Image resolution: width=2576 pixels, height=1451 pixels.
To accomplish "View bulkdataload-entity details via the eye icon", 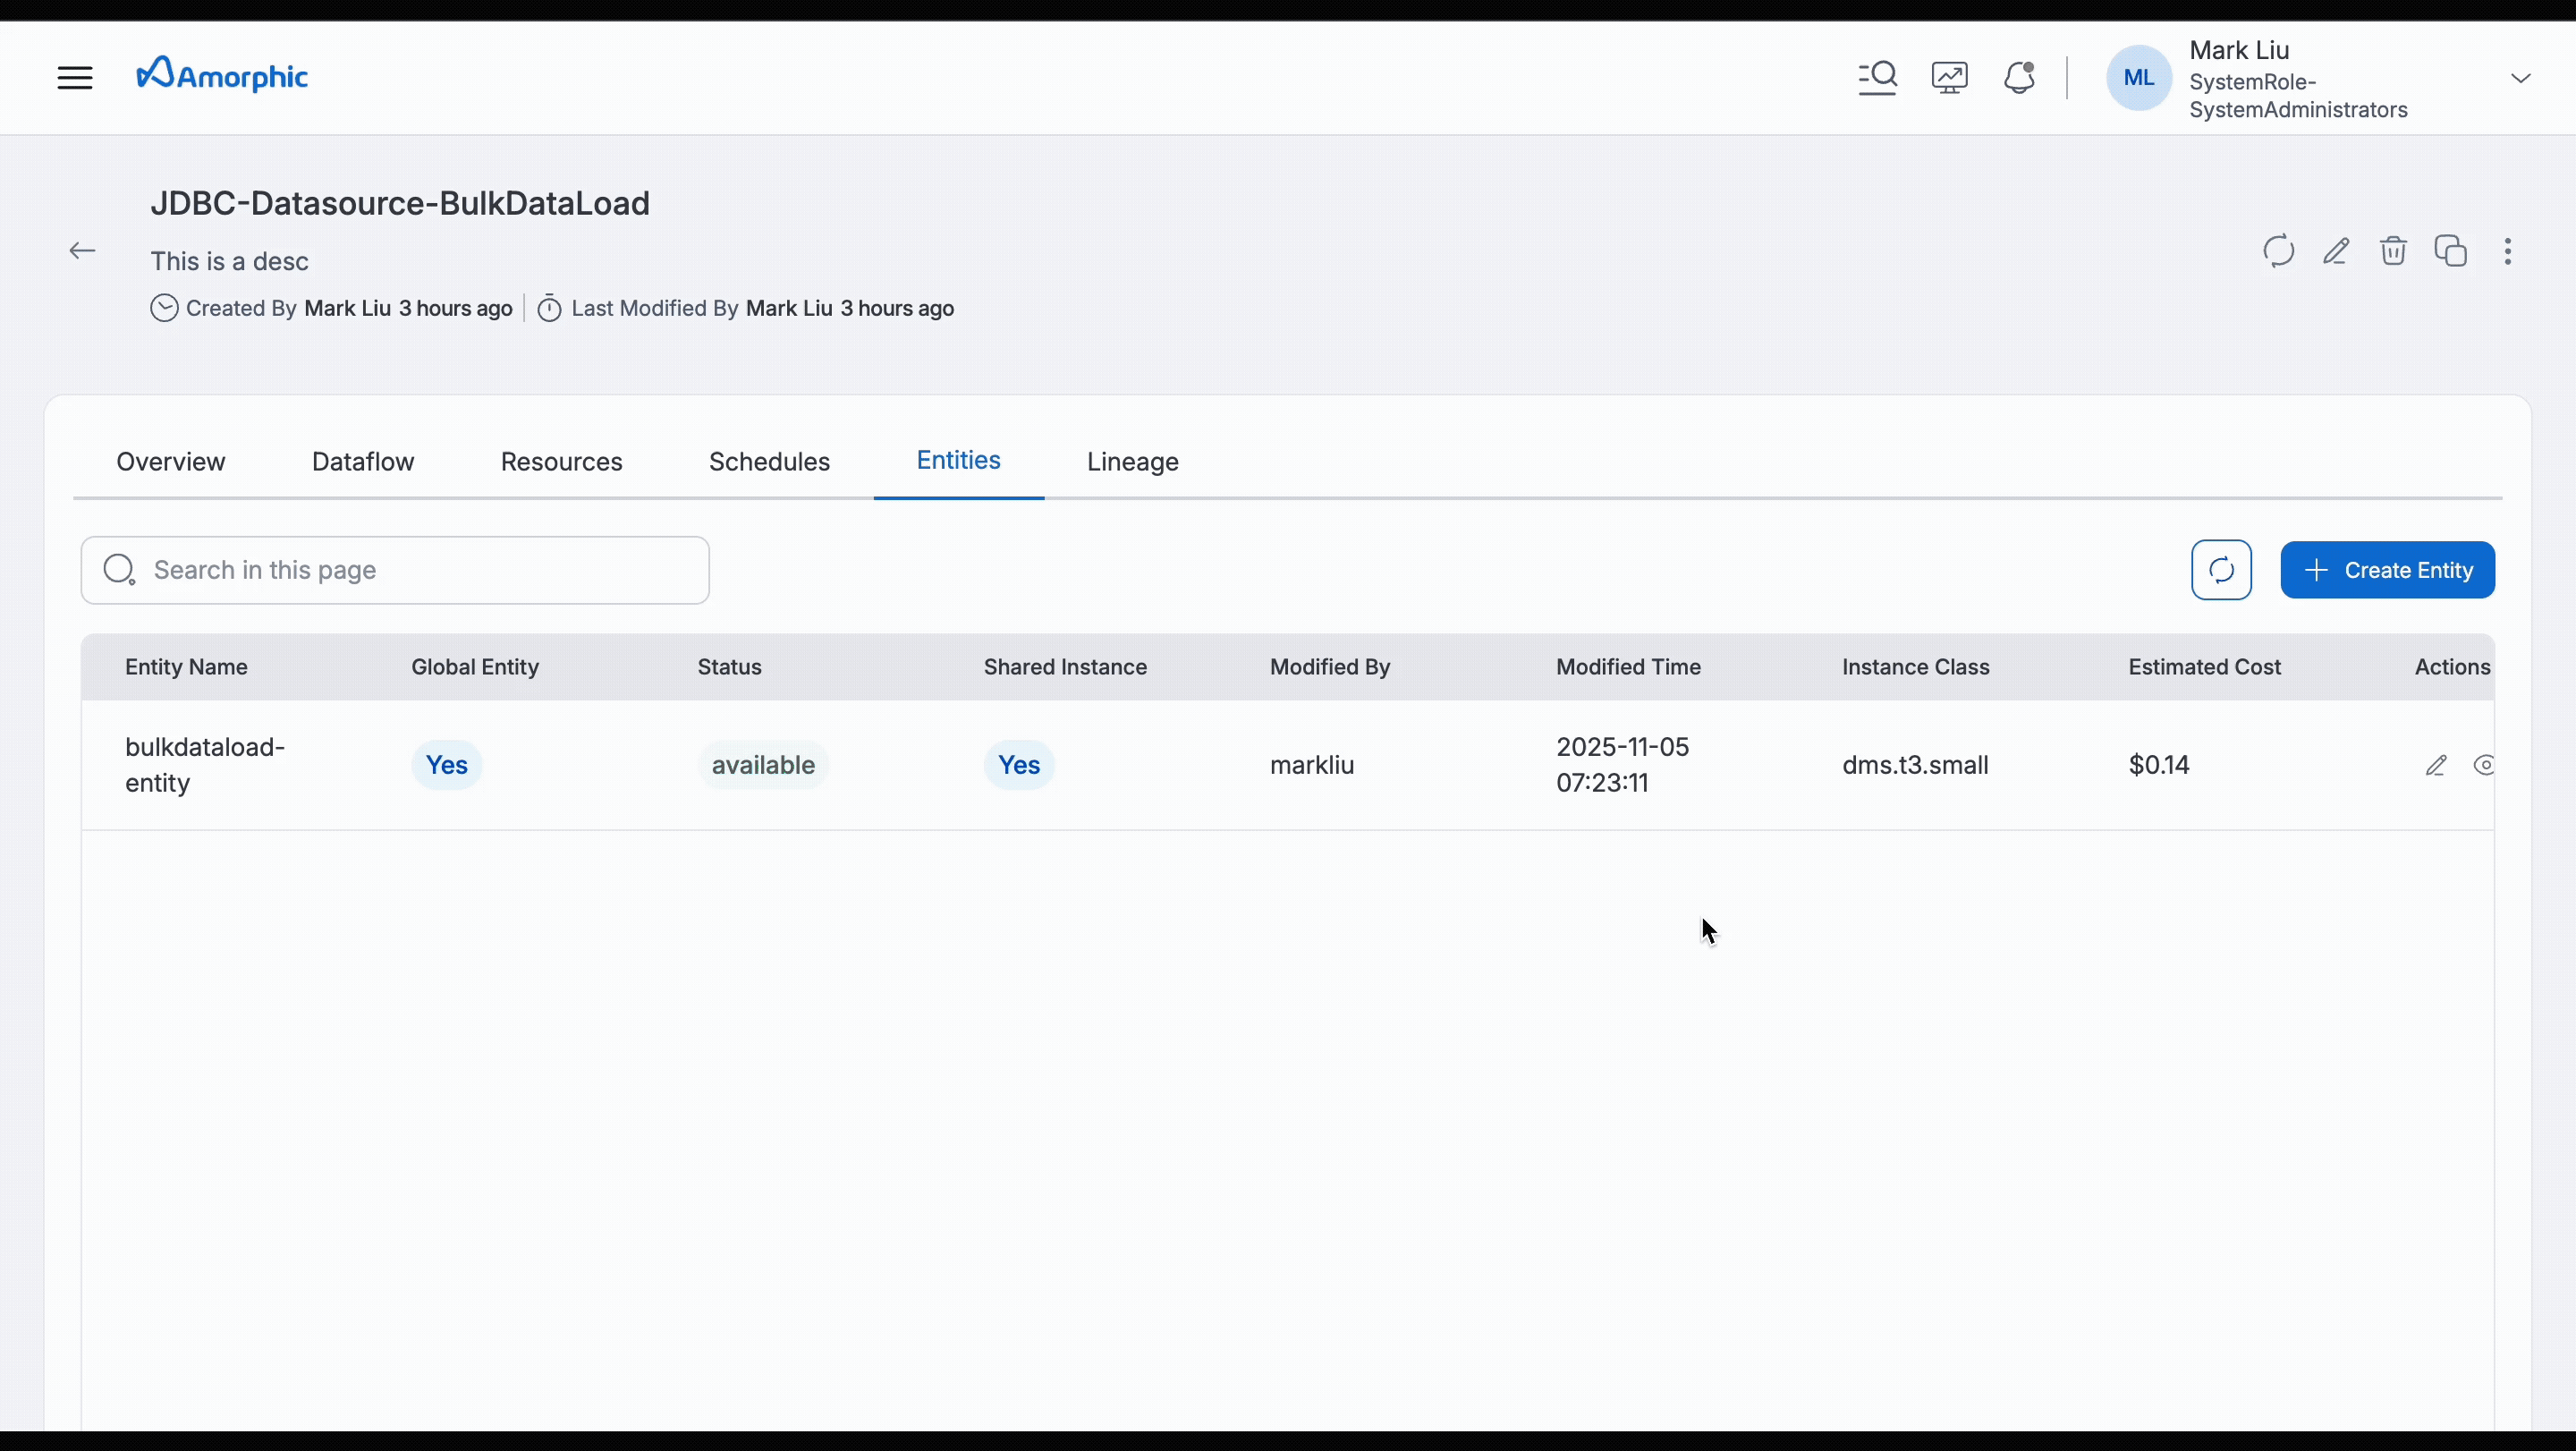I will click(2485, 765).
